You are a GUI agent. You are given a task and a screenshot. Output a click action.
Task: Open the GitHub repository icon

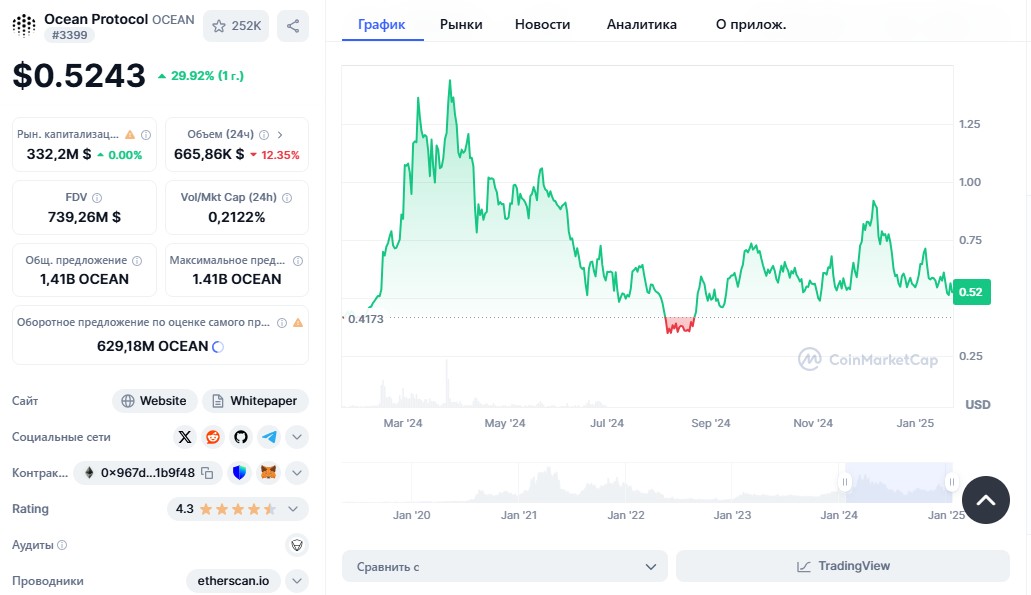point(241,437)
